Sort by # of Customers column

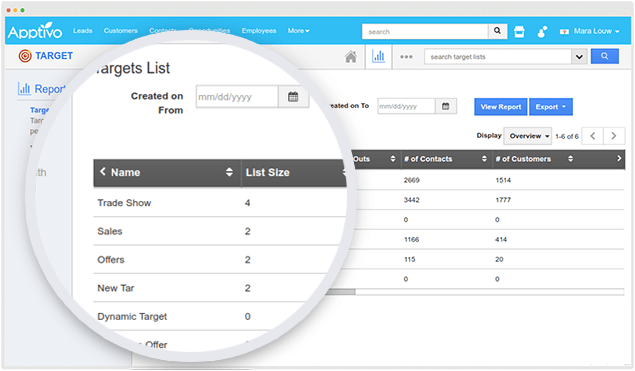570,159
